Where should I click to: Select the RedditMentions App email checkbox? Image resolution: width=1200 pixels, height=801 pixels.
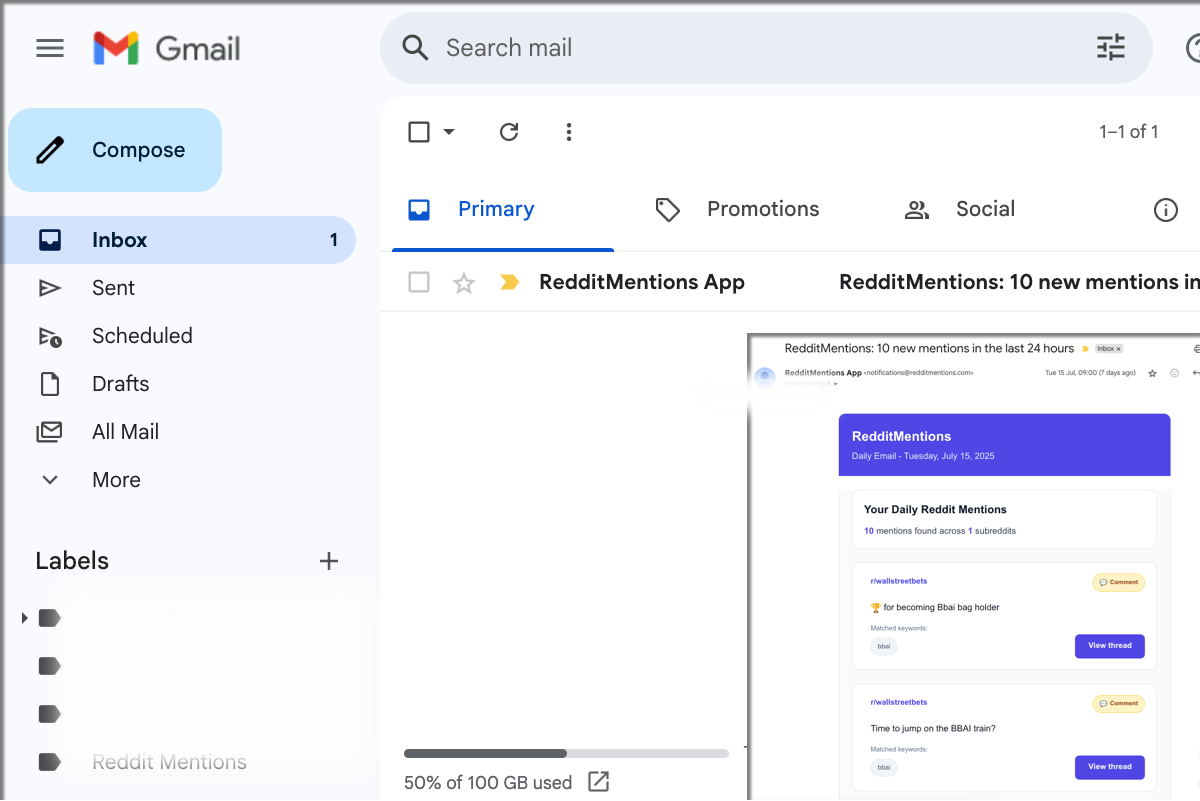click(419, 282)
